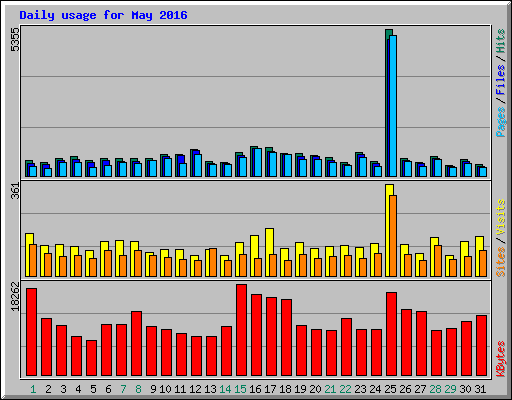The width and height of the screenshot is (512, 400).
Task: Click the 'Pages' legend label
Action: pyautogui.click(x=501, y=122)
